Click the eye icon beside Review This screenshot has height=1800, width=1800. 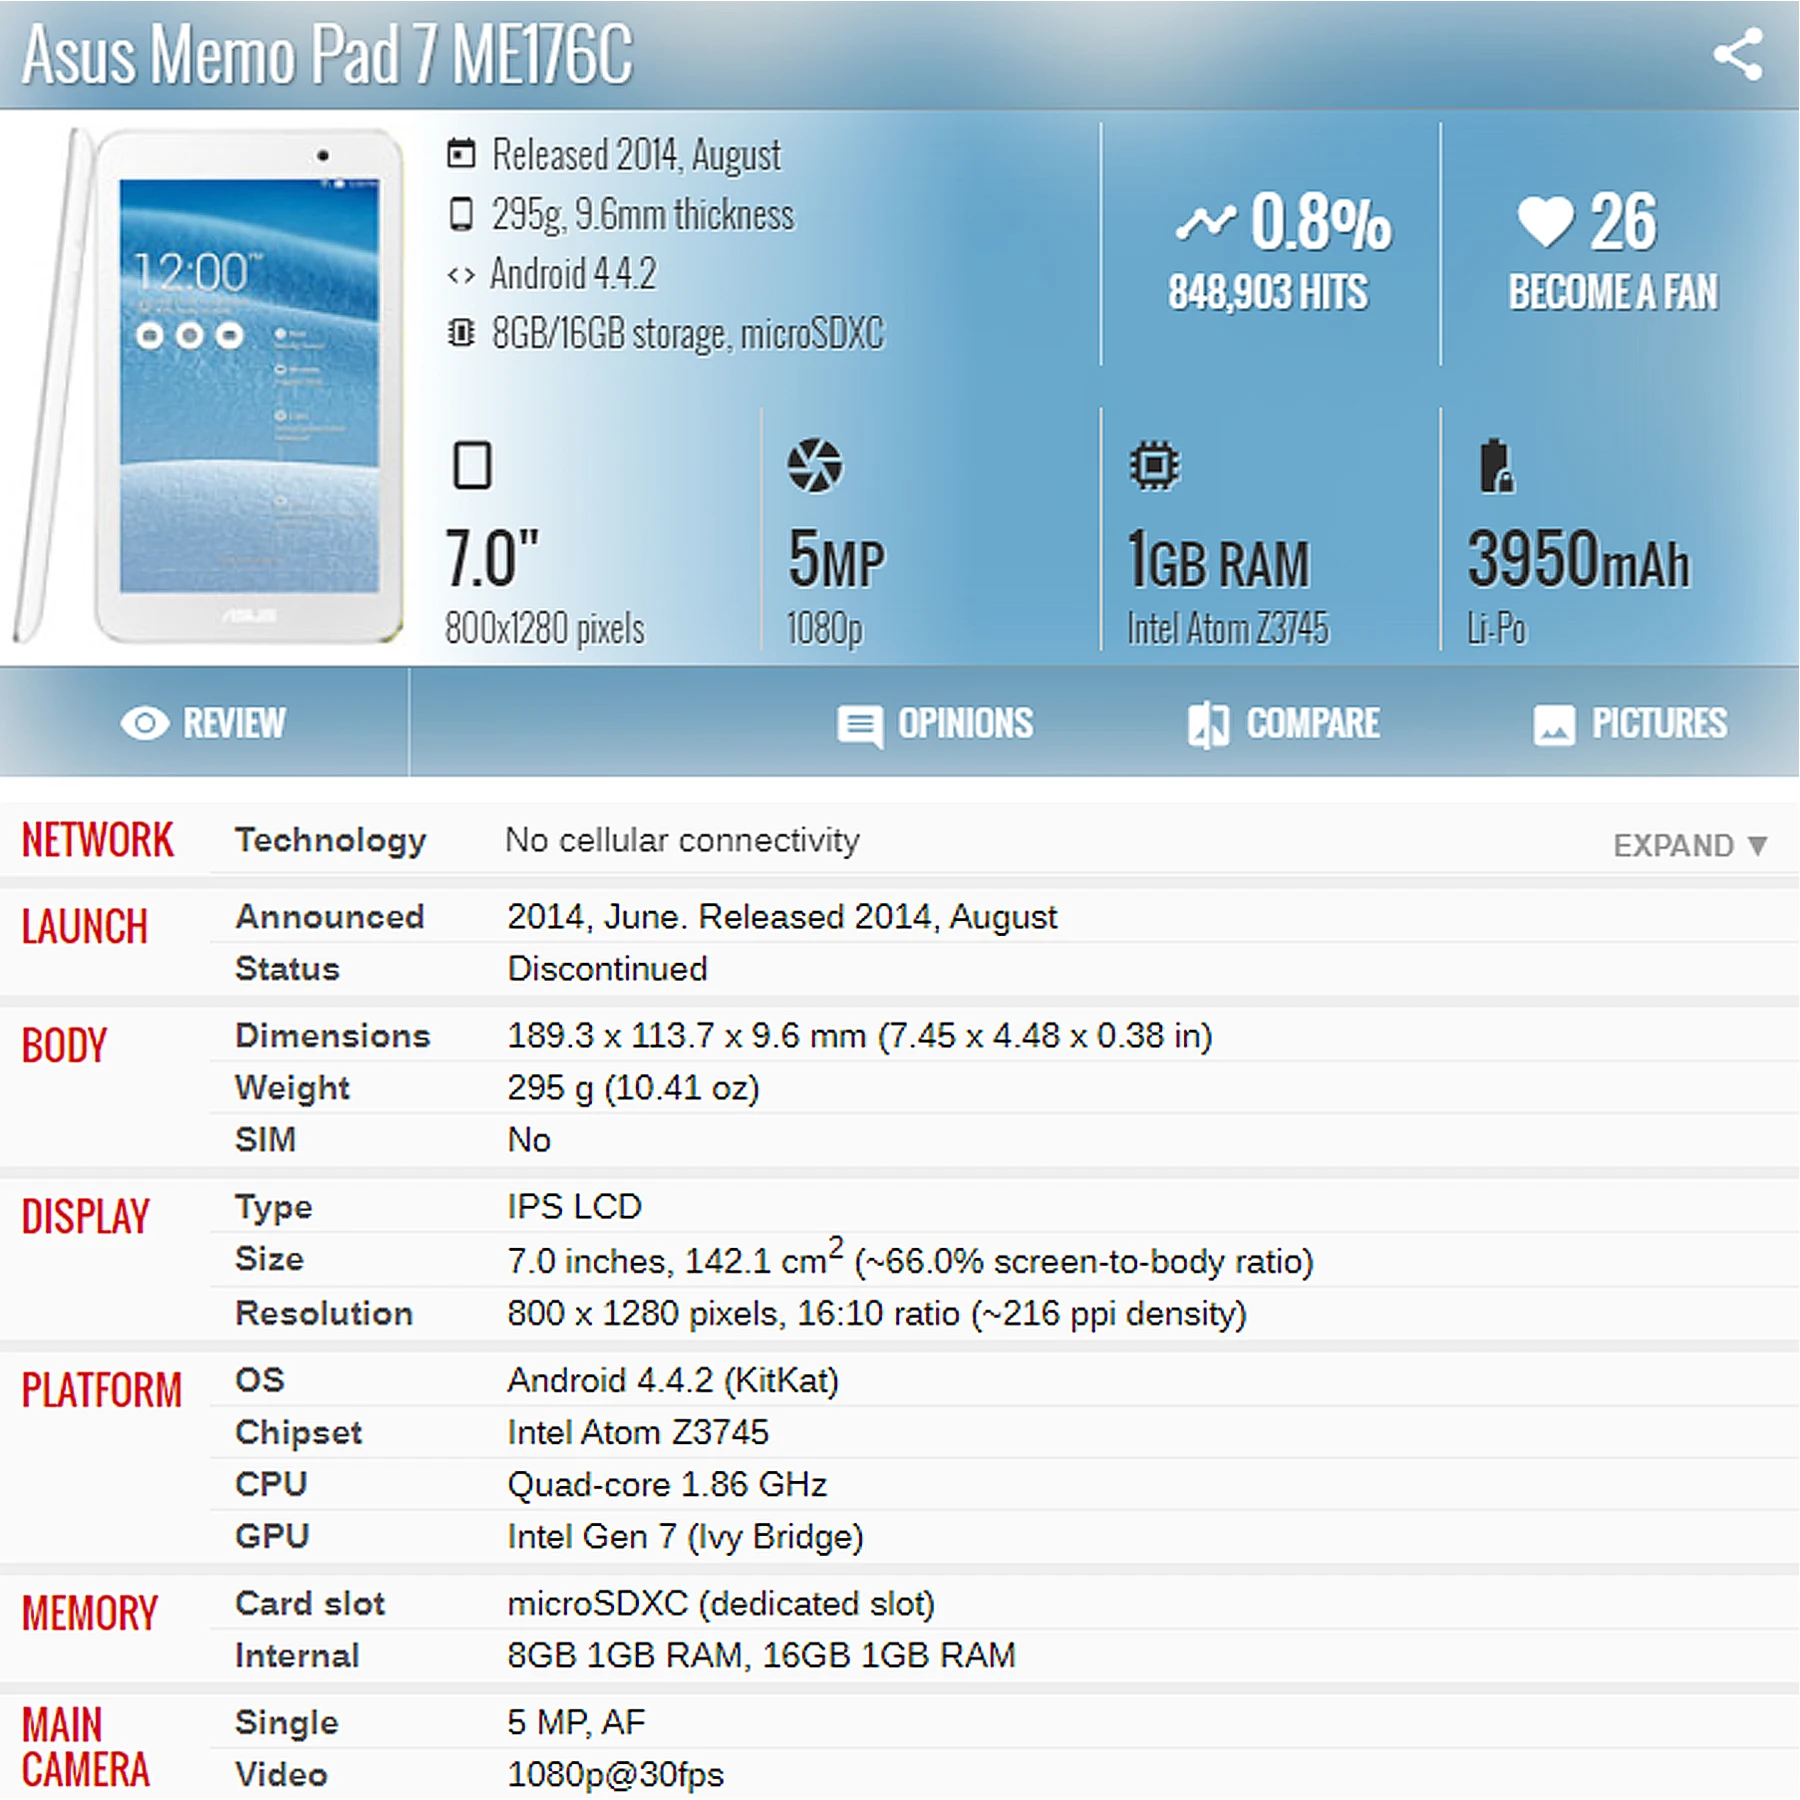click(145, 723)
